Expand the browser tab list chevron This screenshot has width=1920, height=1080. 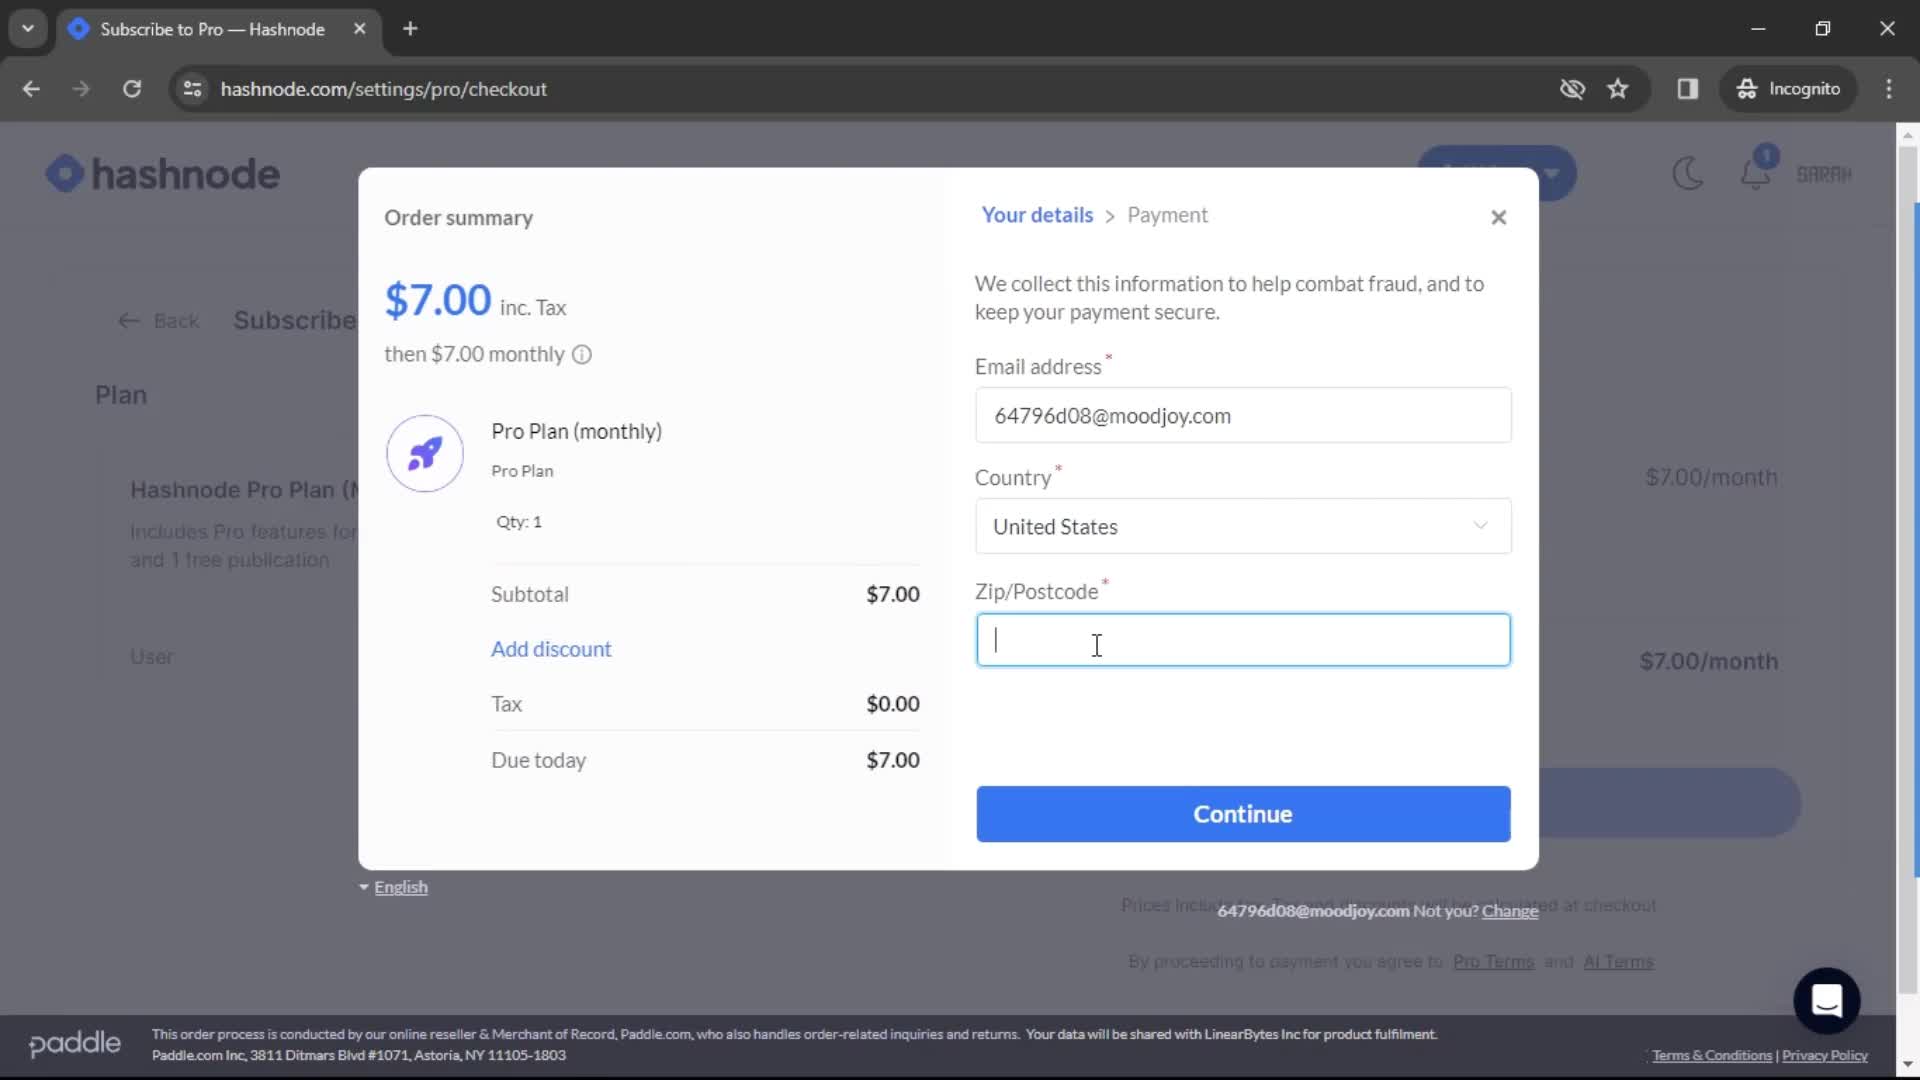pyautogui.click(x=29, y=29)
